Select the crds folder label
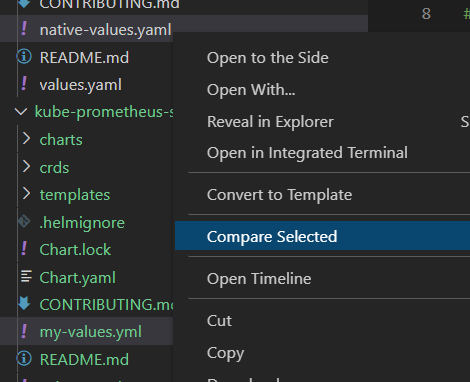Image resolution: width=470 pixels, height=382 pixels. click(x=54, y=168)
